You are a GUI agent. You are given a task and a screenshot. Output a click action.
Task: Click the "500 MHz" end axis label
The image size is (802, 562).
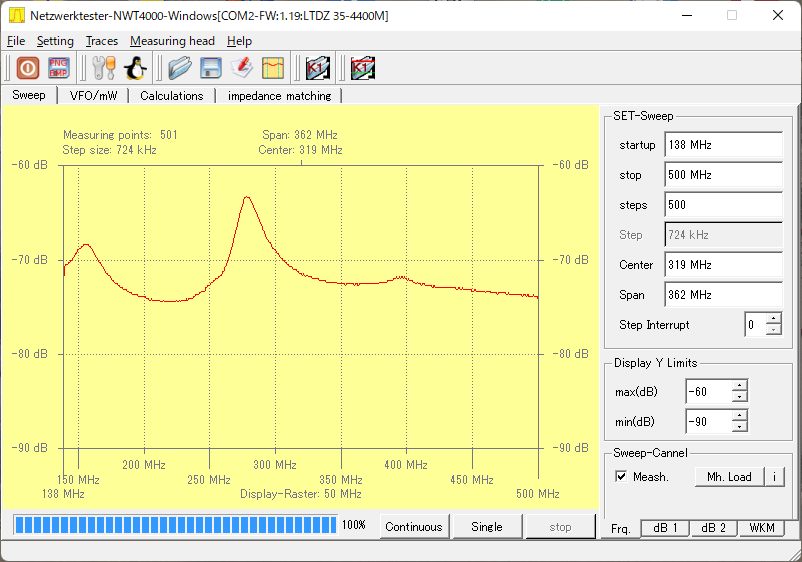[x=538, y=494]
